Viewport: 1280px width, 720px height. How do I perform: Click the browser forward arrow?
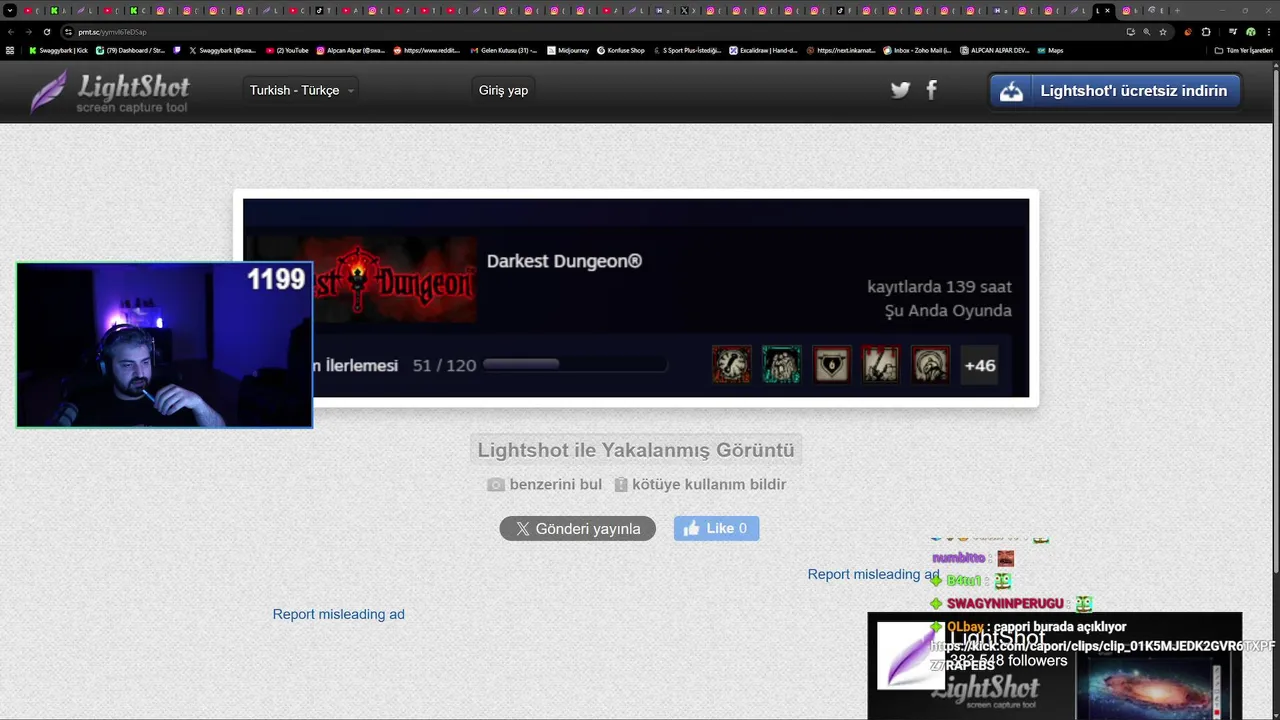(28, 32)
